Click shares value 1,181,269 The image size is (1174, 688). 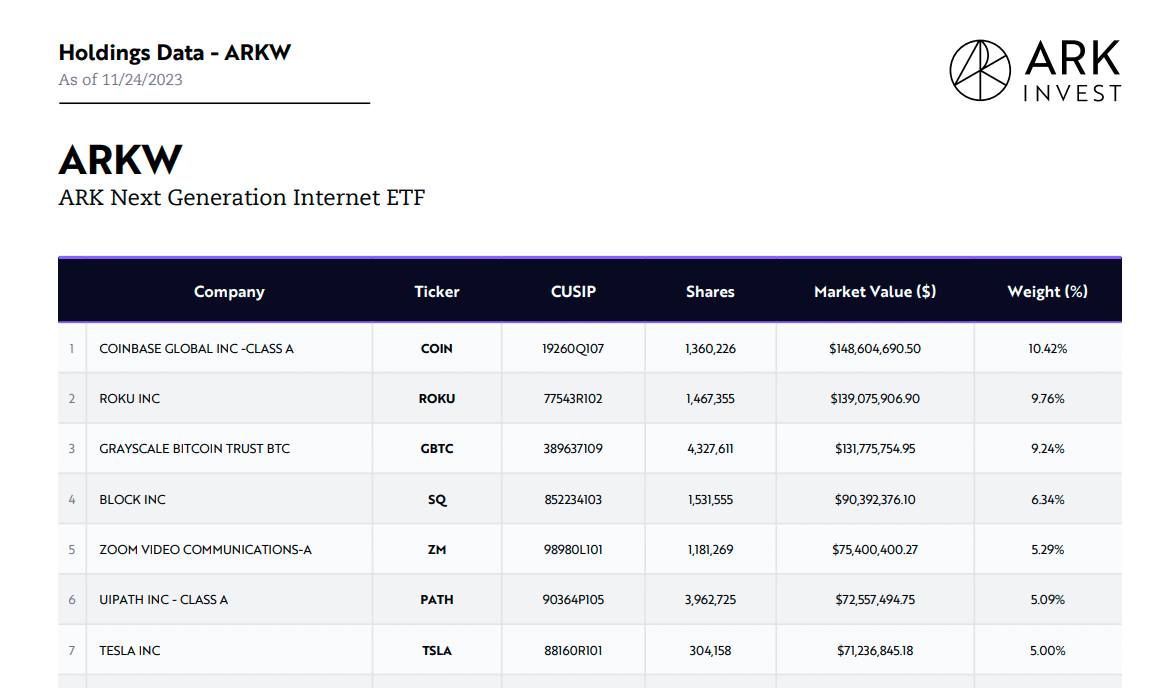(711, 550)
